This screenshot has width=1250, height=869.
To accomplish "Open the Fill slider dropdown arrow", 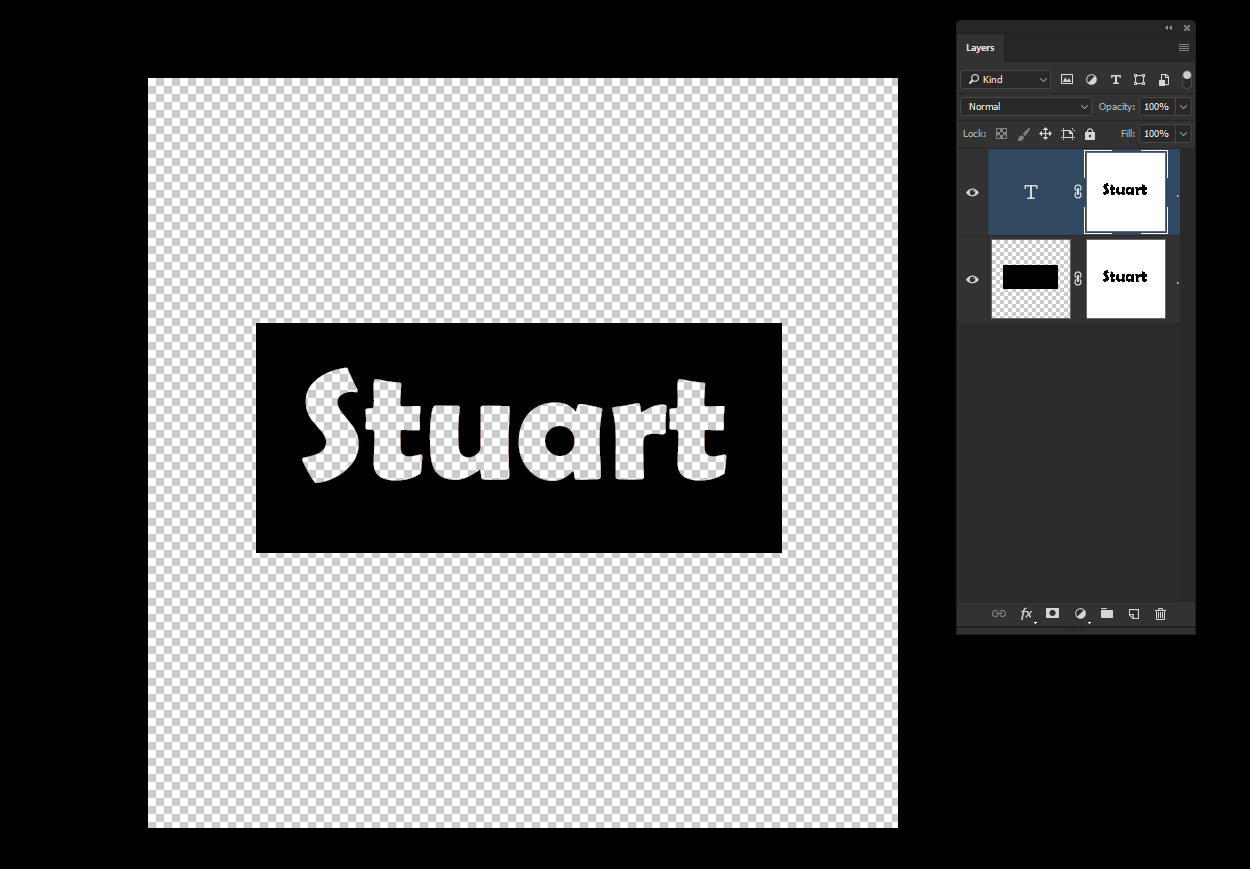I will [x=1184, y=134].
